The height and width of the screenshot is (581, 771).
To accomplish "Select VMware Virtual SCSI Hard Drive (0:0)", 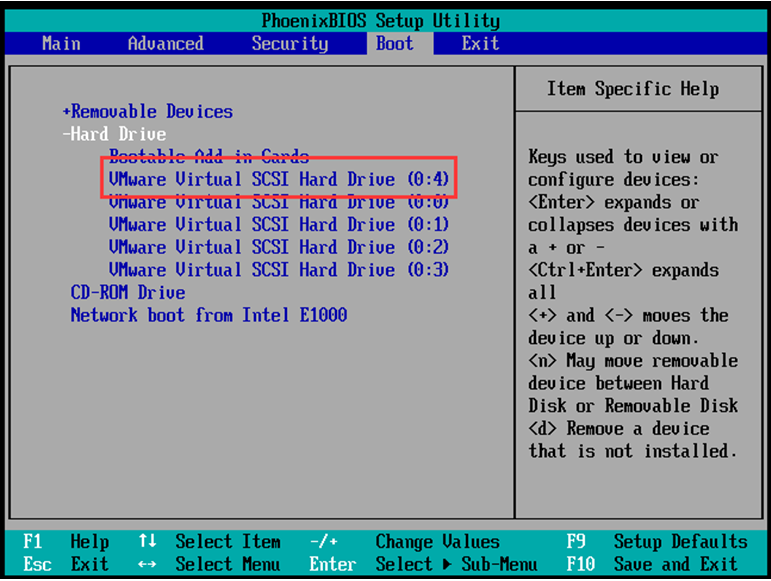I will (x=279, y=202).
